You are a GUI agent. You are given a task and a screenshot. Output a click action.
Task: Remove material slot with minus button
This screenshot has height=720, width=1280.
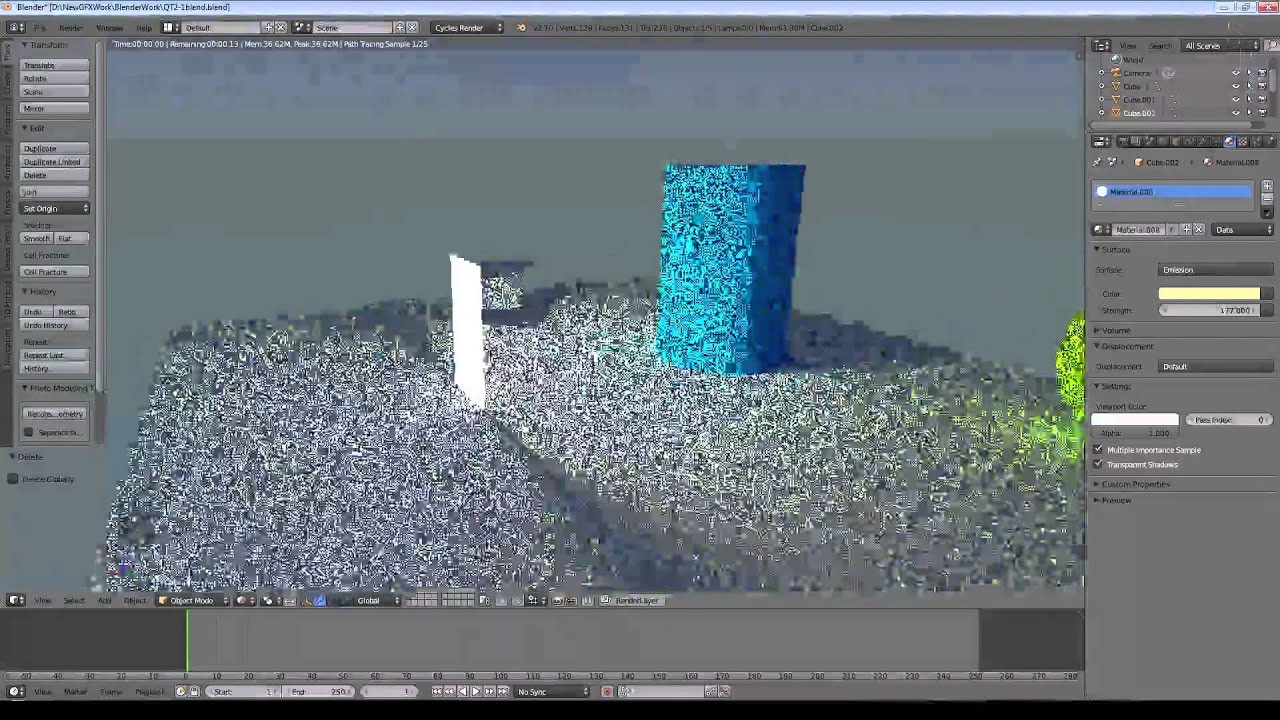point(1267,199)
